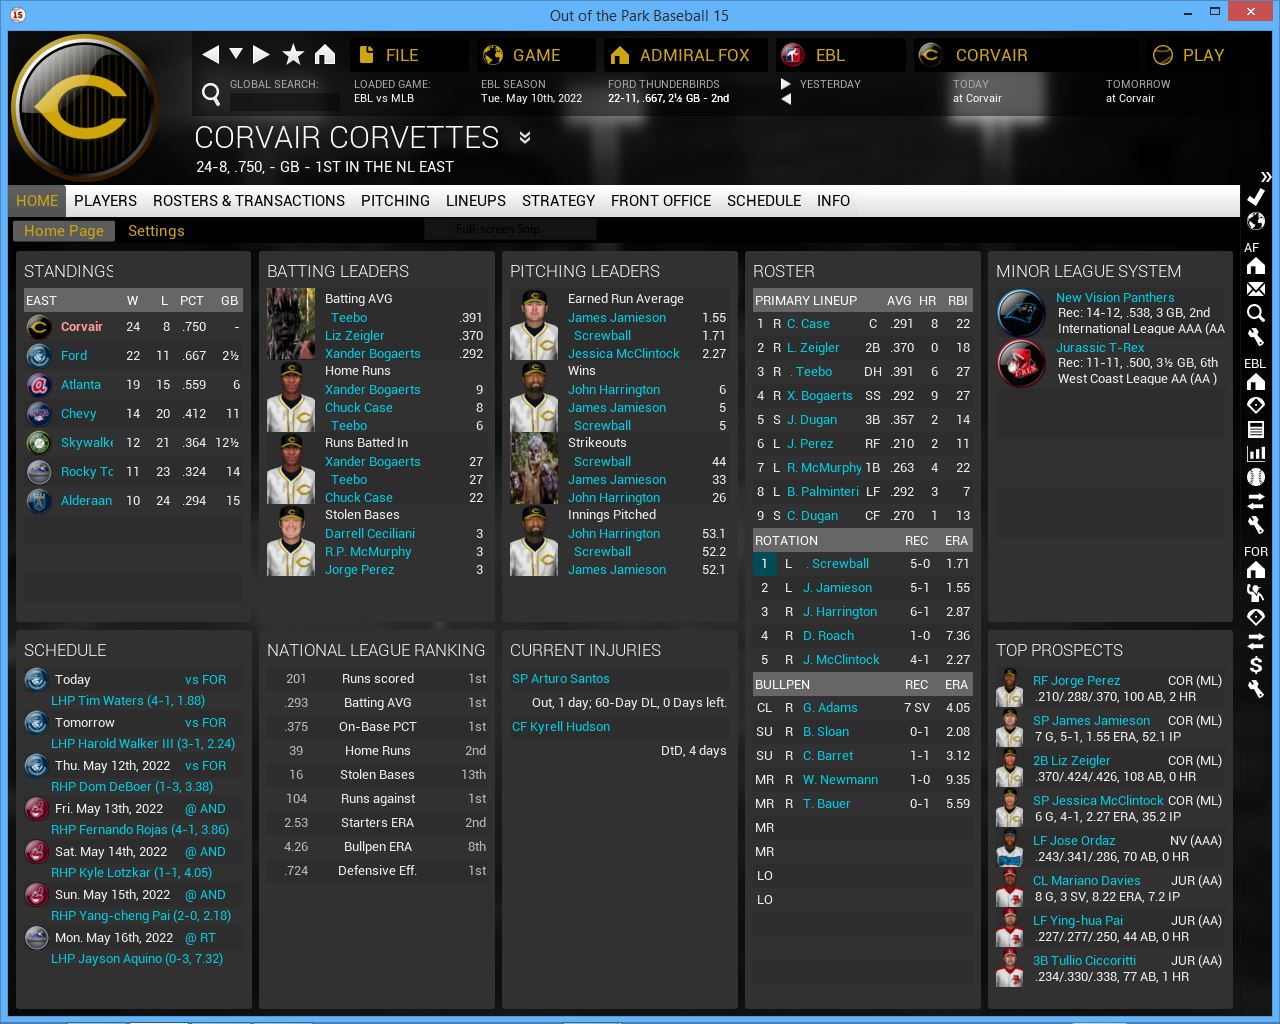1280x1024 pixels.
Task: Click the dollar sign finances icon
Action: 1256,665
